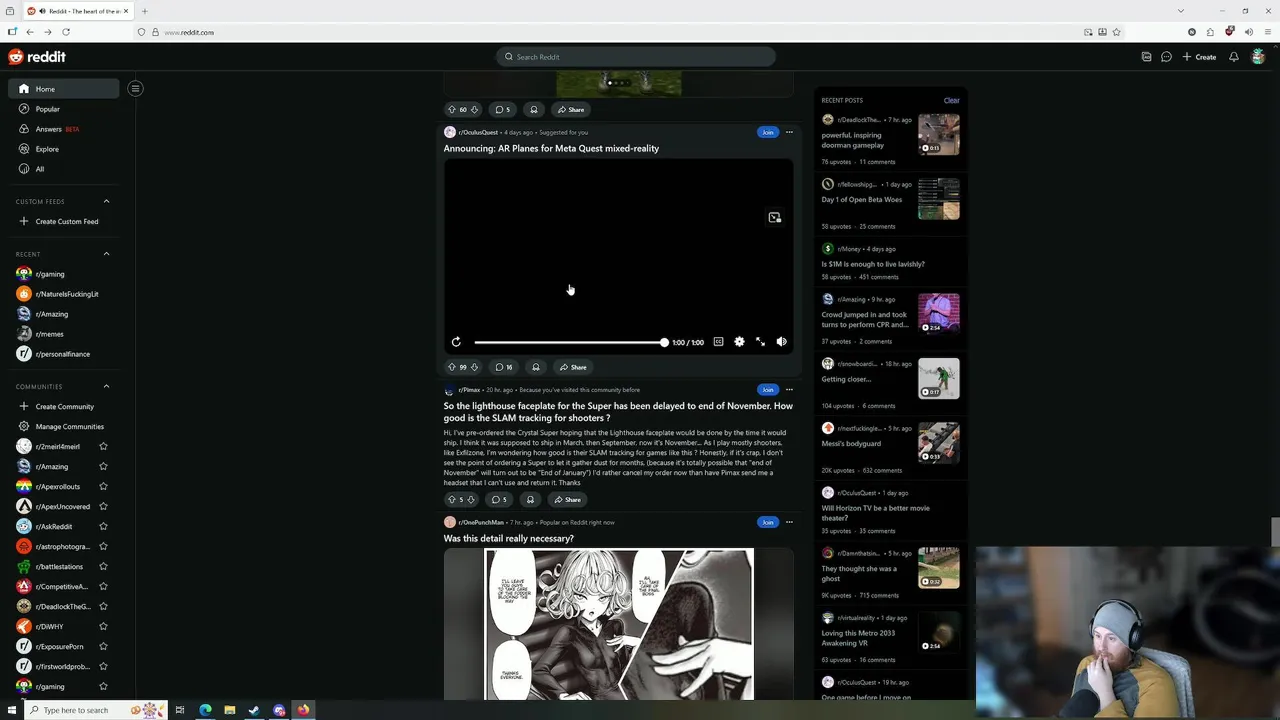Open Answers BETA

[x=63, y=129]
